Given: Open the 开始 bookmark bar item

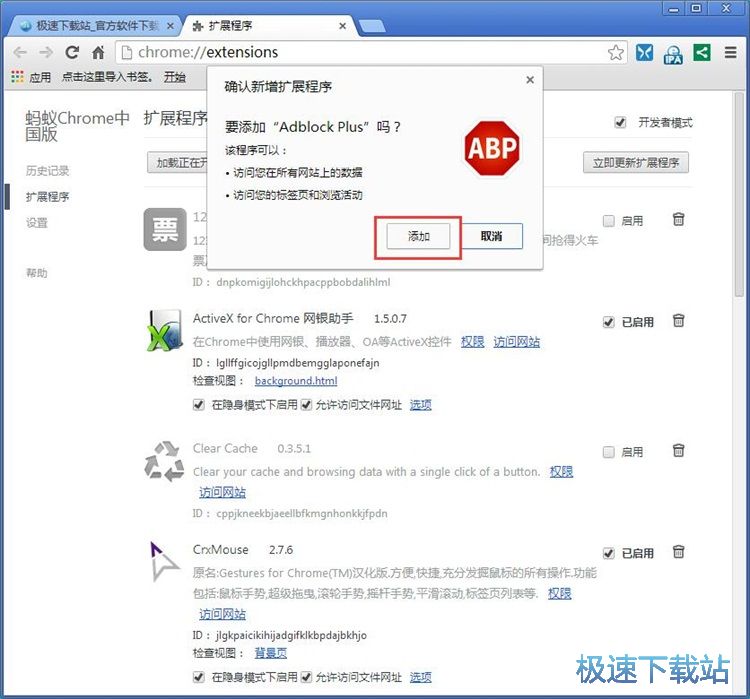Looking at the screenshot, I should point(175,77).
